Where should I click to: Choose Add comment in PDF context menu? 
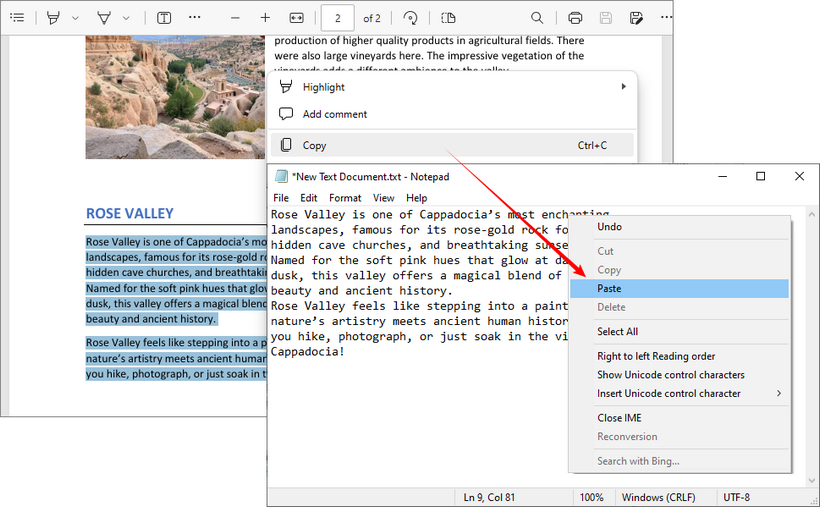[x=452, y=114]
